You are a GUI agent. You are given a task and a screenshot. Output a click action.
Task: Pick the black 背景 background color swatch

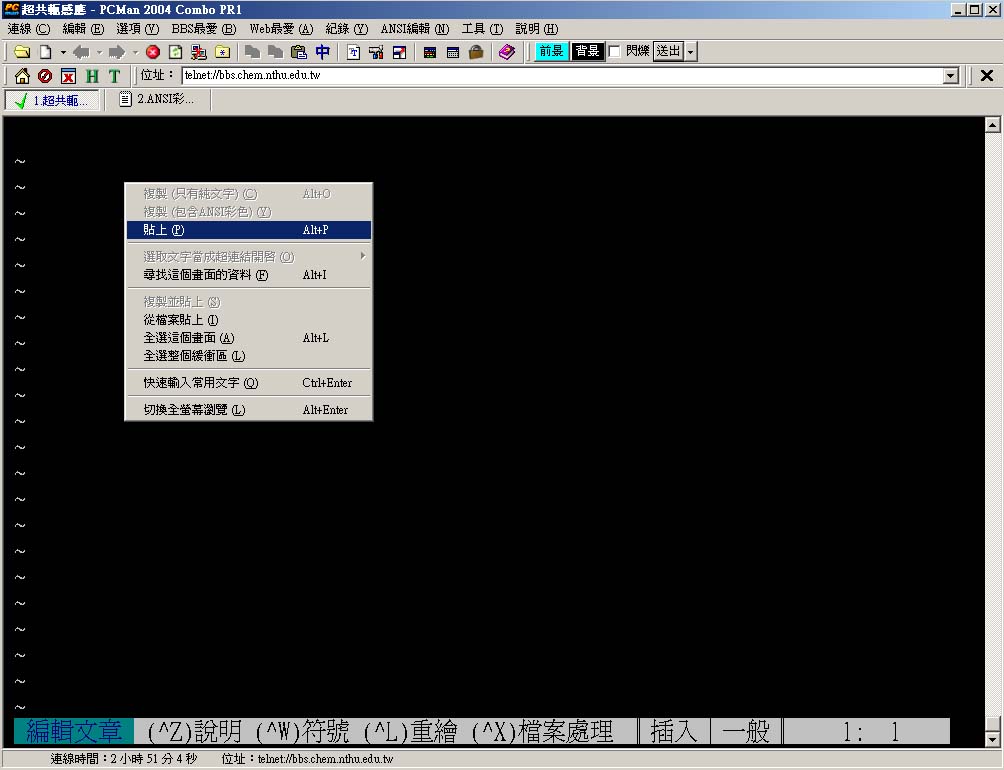(588, 51)
